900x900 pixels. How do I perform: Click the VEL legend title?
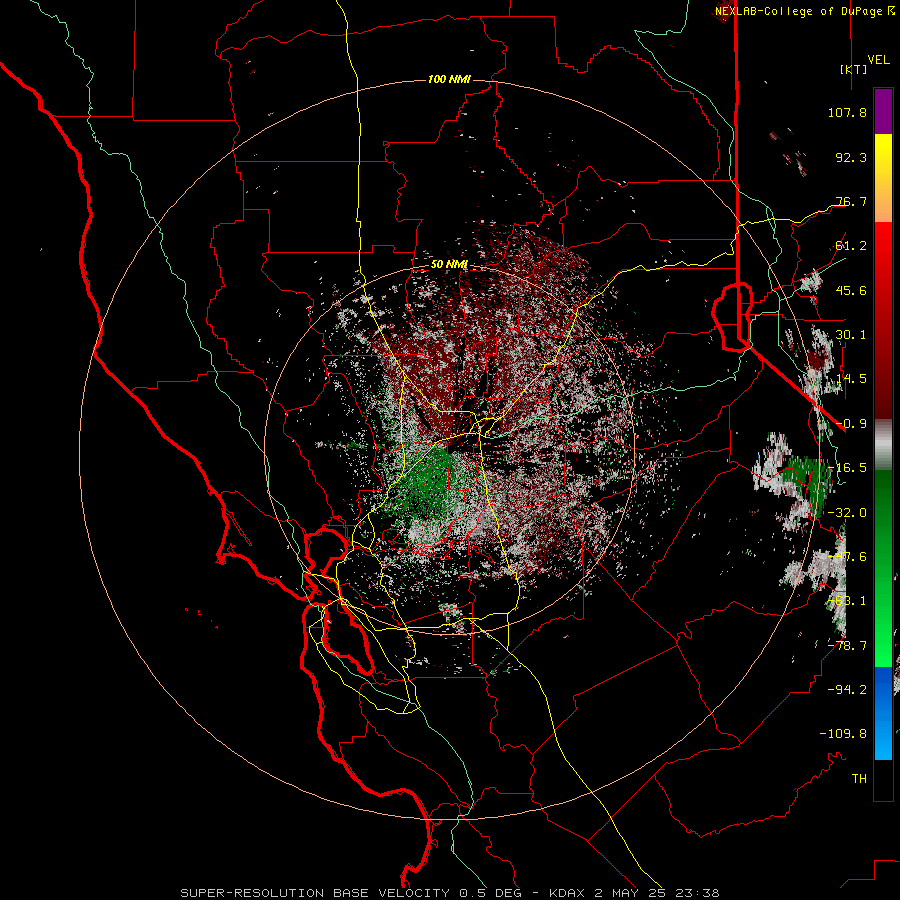click(x=878, y=60)
